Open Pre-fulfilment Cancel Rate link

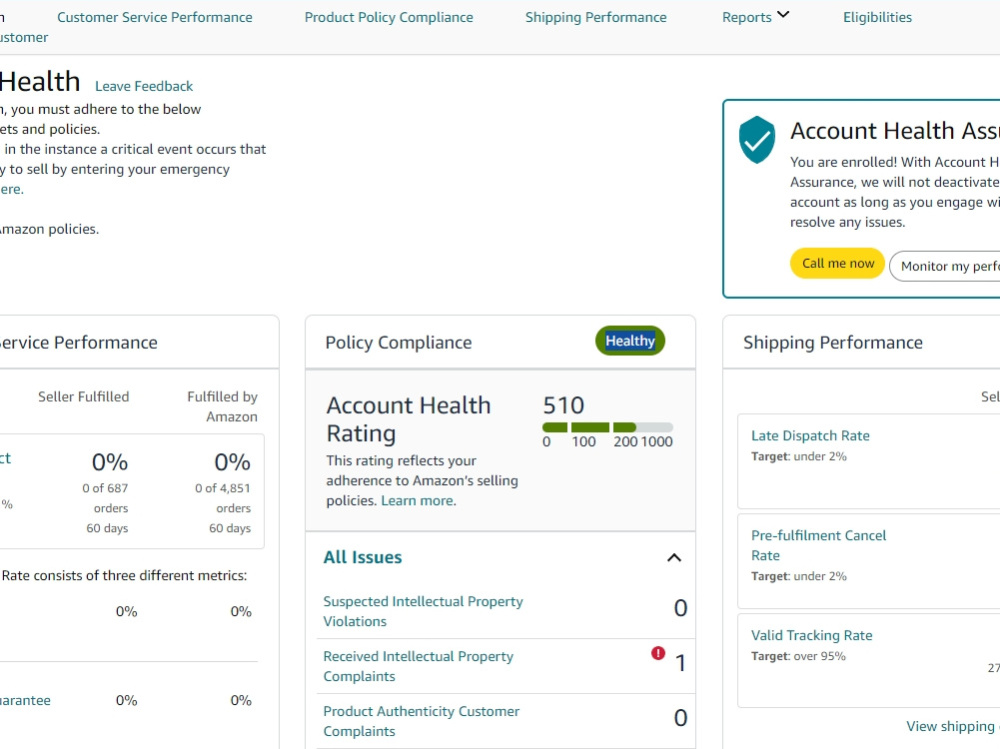[x=818, y=545]
